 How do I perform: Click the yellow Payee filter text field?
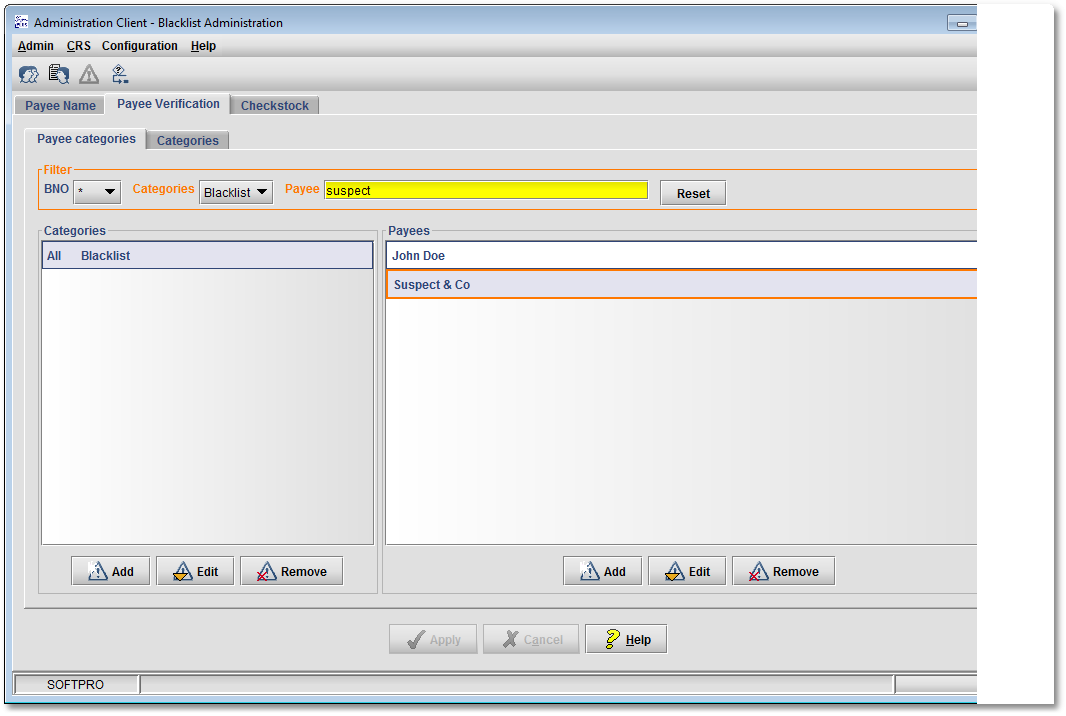(x=486, y=190)
